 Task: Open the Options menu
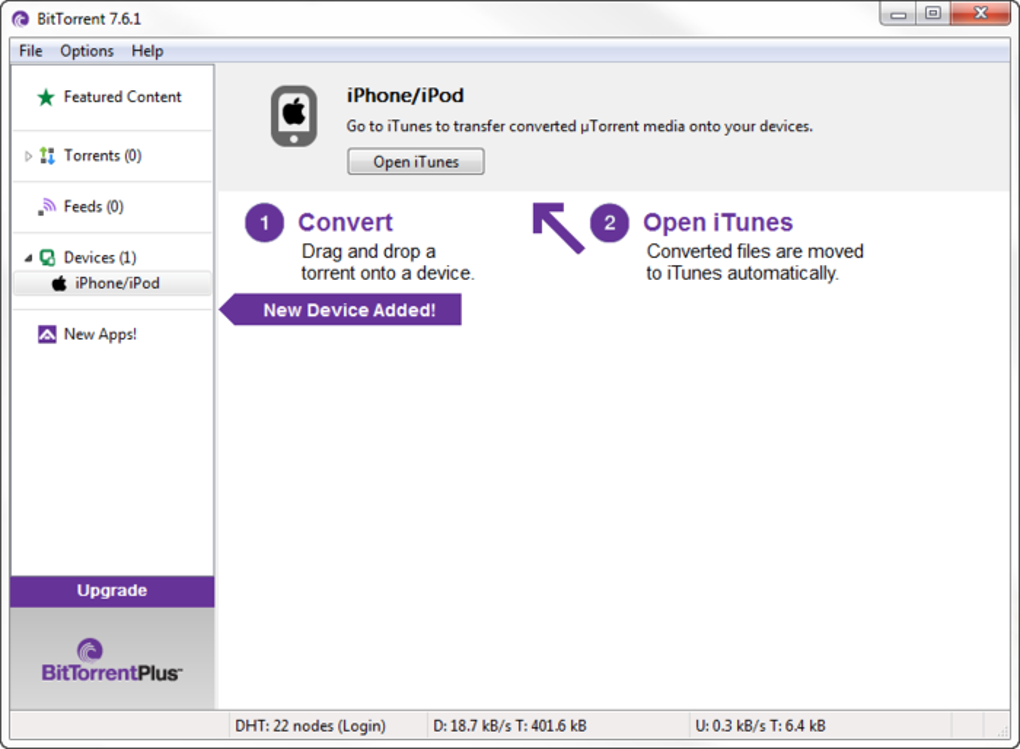point(87,51)
